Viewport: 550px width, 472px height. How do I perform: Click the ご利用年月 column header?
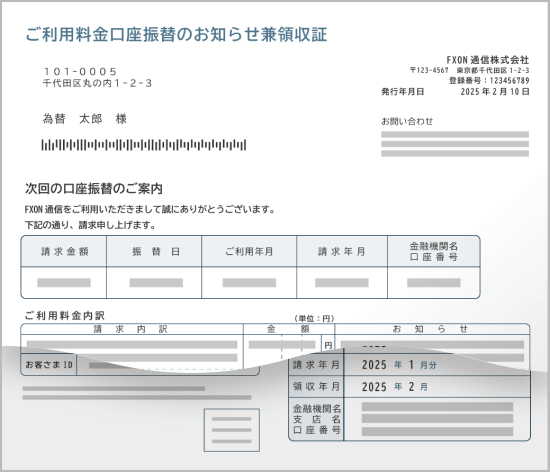pyautogui.click(x=249, y=251)
